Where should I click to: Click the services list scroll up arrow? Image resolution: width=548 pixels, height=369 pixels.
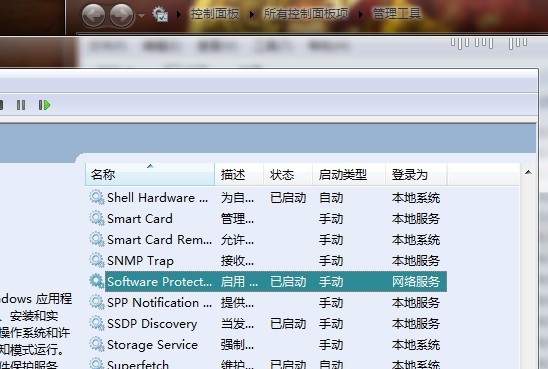[528, 172]
